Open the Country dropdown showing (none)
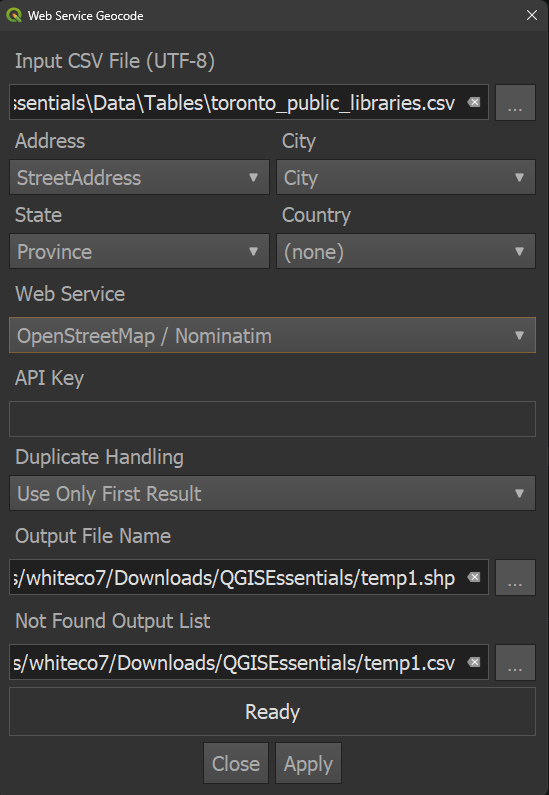Viewport: 549px width, 795px height. pos(406,251)
